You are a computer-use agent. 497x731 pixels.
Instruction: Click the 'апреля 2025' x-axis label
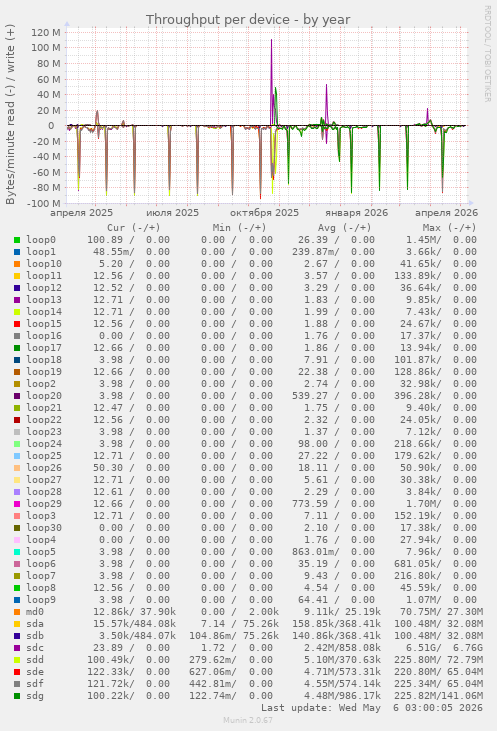[82, 213]
